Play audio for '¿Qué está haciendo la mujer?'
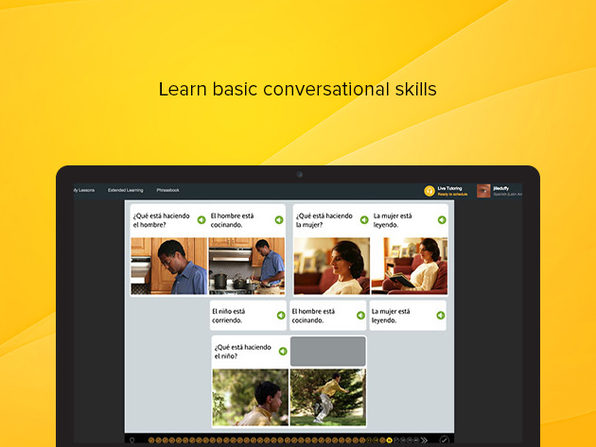 point(364,220)
